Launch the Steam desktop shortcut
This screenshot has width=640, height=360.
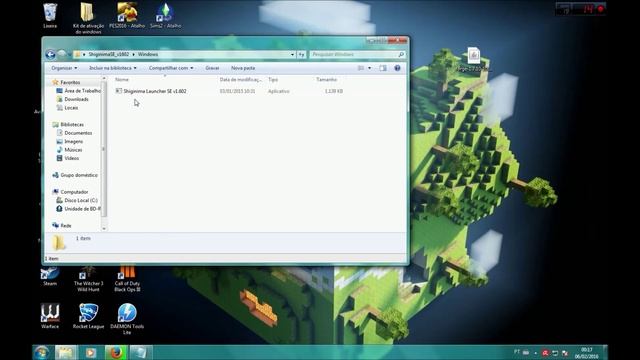pyautogui.click(x=50, y=276)
